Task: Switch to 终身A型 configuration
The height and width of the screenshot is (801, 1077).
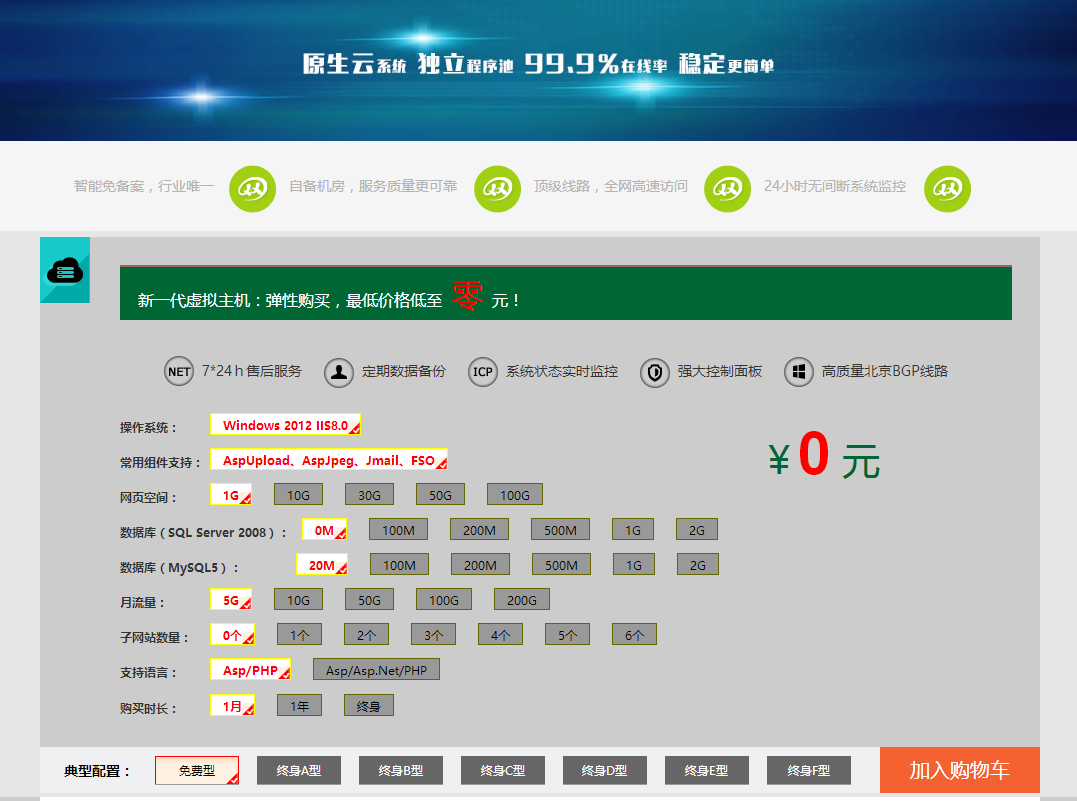Action: point(299,770)
